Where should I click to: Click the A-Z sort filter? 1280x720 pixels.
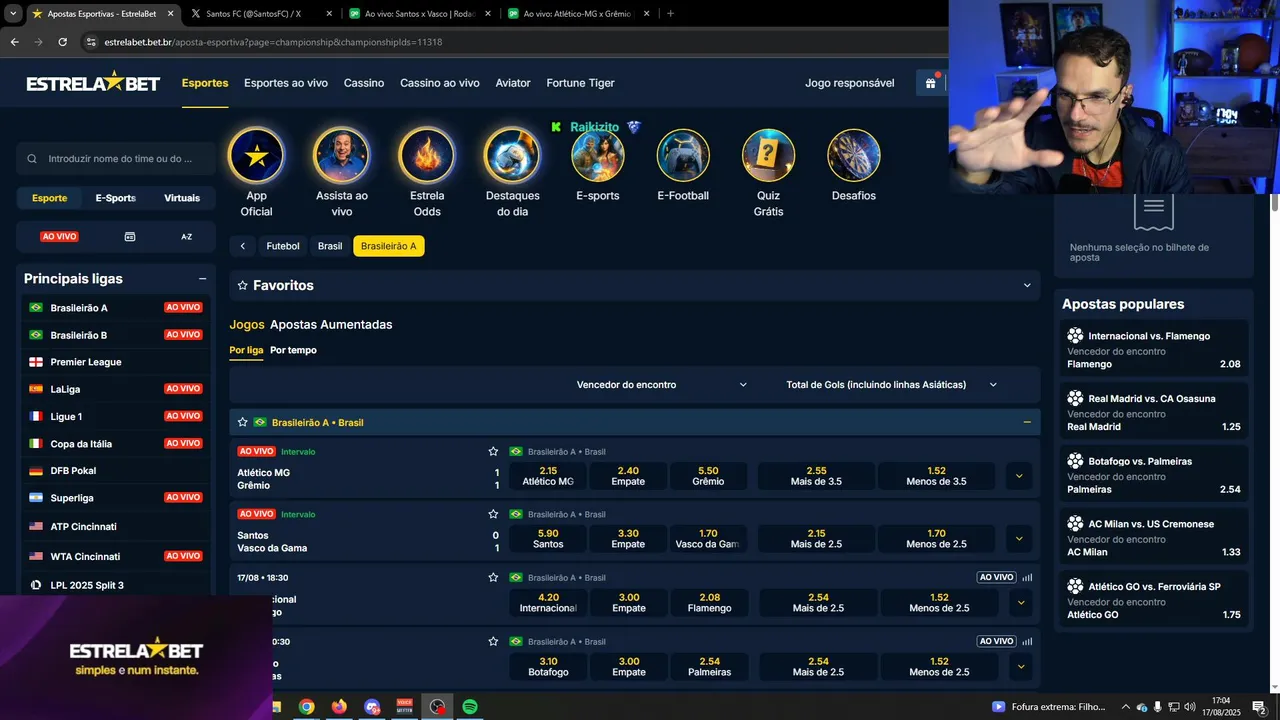tap(187, 237)
